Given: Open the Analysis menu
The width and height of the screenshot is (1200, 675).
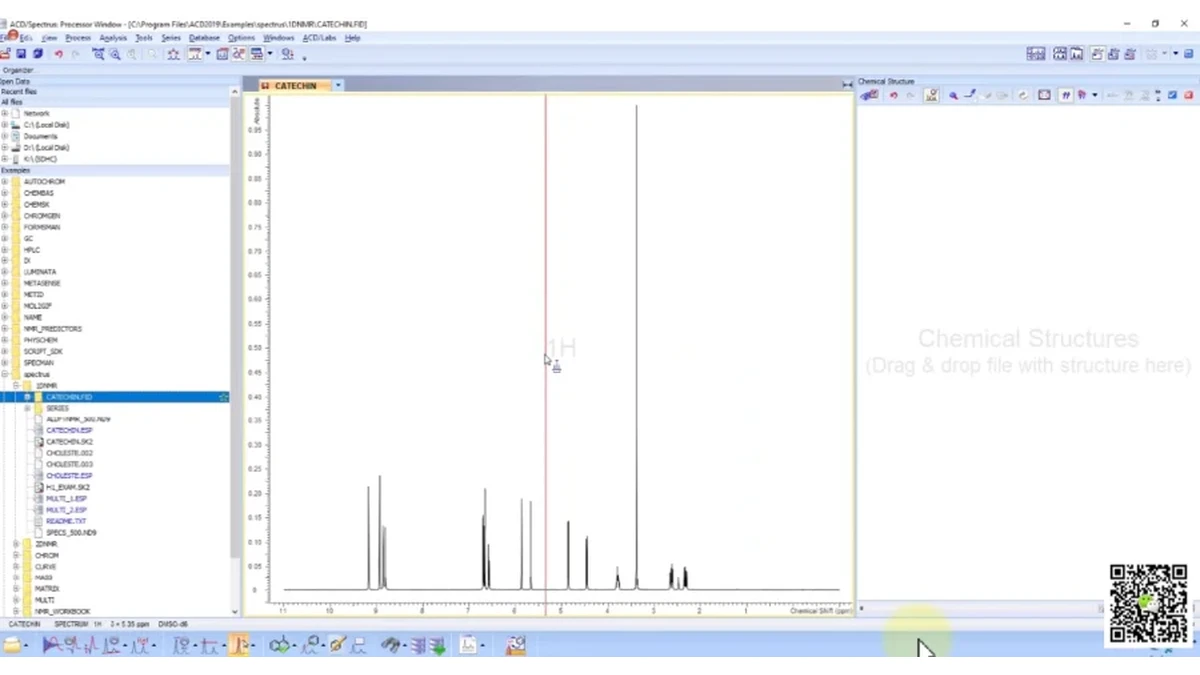Looking at the screenshot, I should (x=113, y=38).
